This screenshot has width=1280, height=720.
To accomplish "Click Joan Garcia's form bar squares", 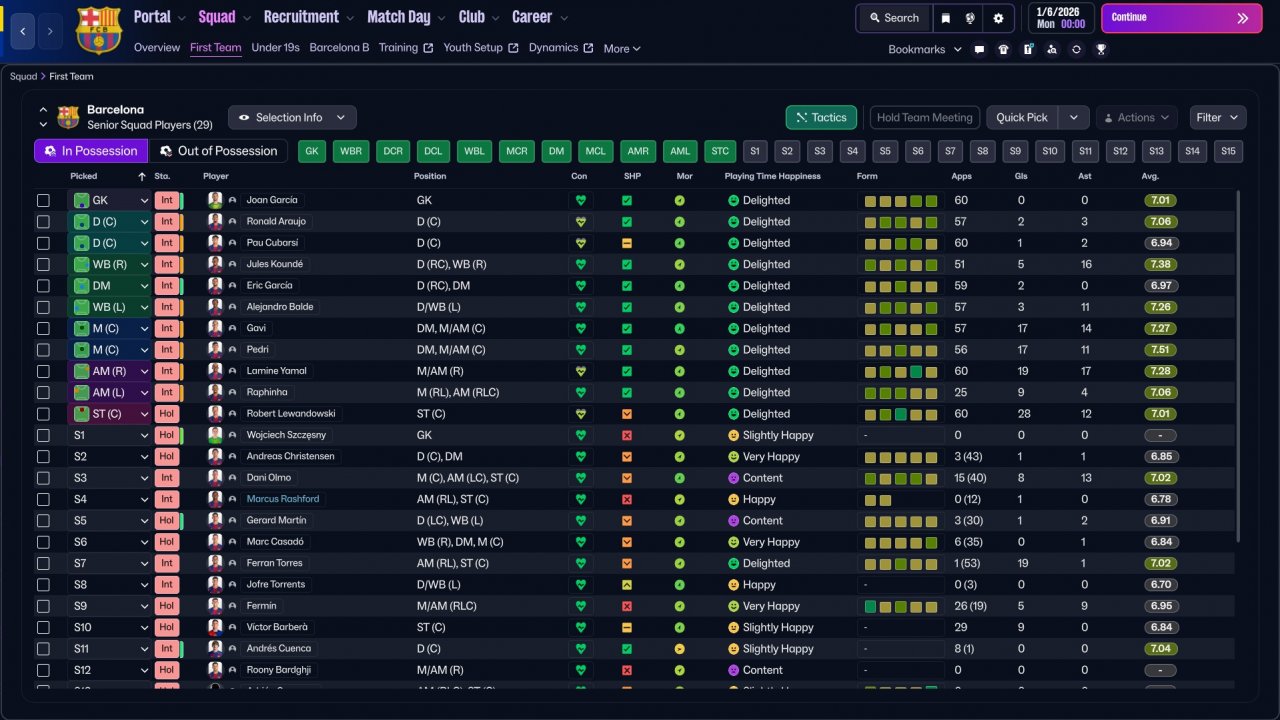I will click(901, 200).
